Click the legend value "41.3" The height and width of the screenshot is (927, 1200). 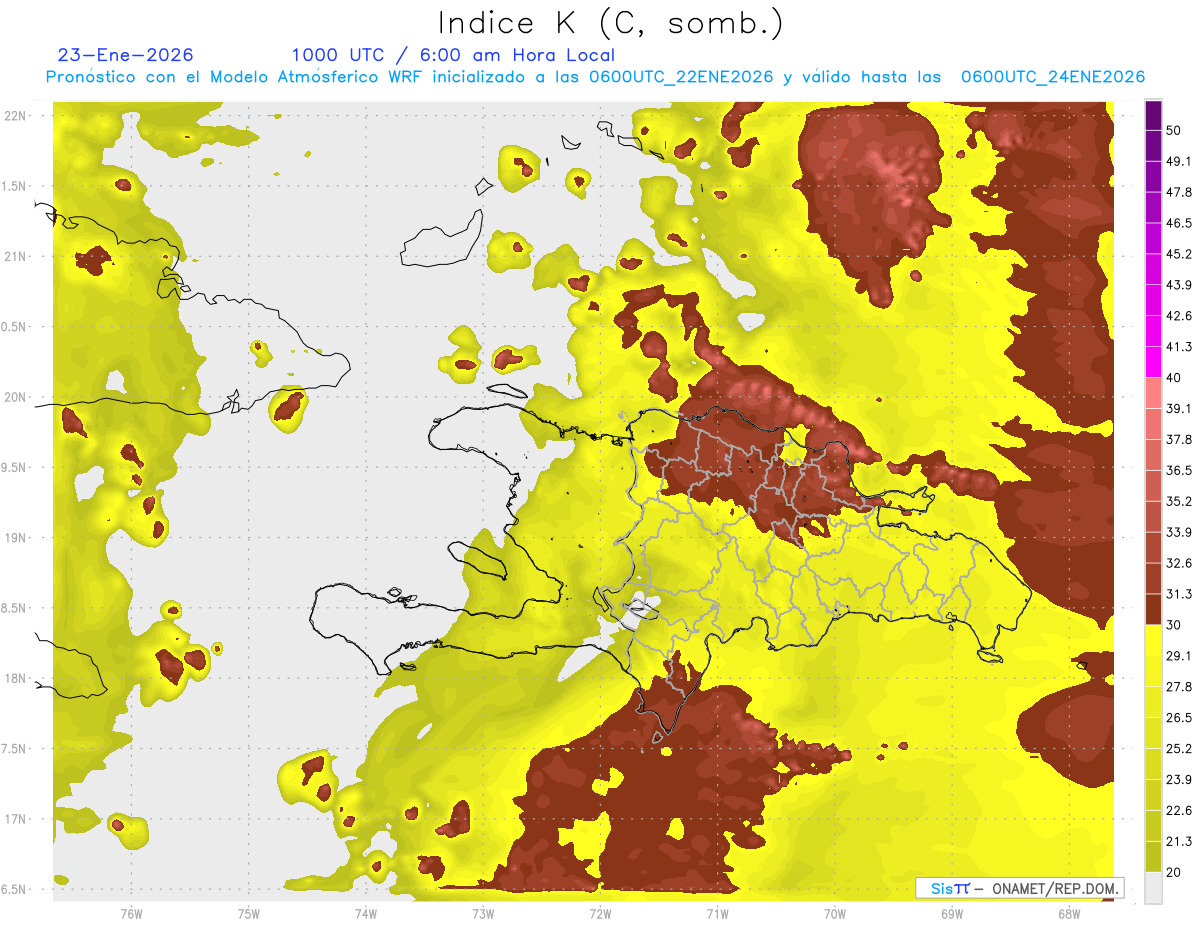click(1179, 347)
